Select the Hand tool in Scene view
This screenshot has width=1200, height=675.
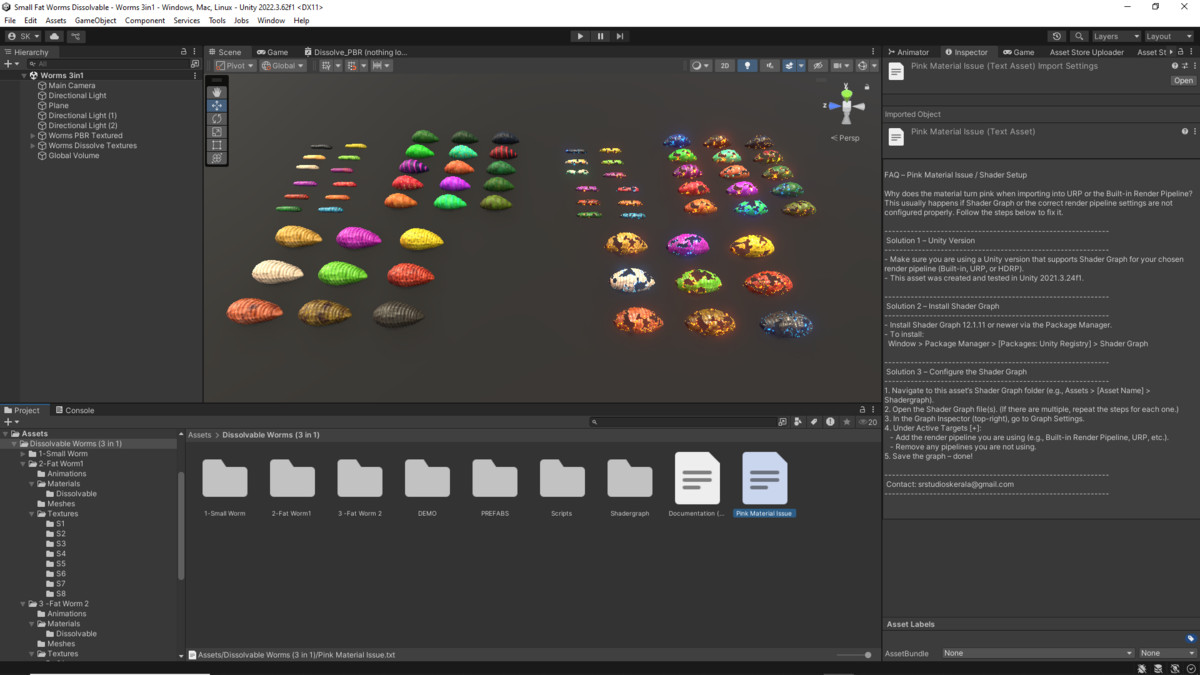(x=217, y=92)
